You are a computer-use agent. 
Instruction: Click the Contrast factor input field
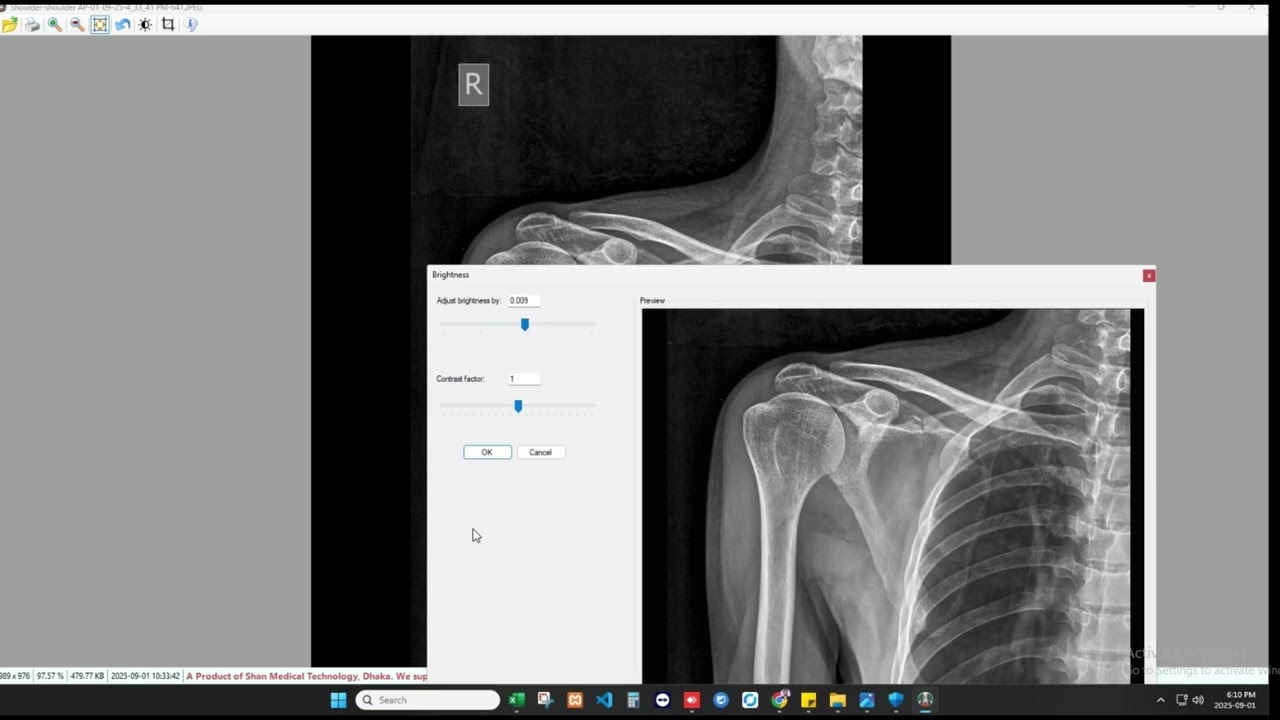[524, 379]
